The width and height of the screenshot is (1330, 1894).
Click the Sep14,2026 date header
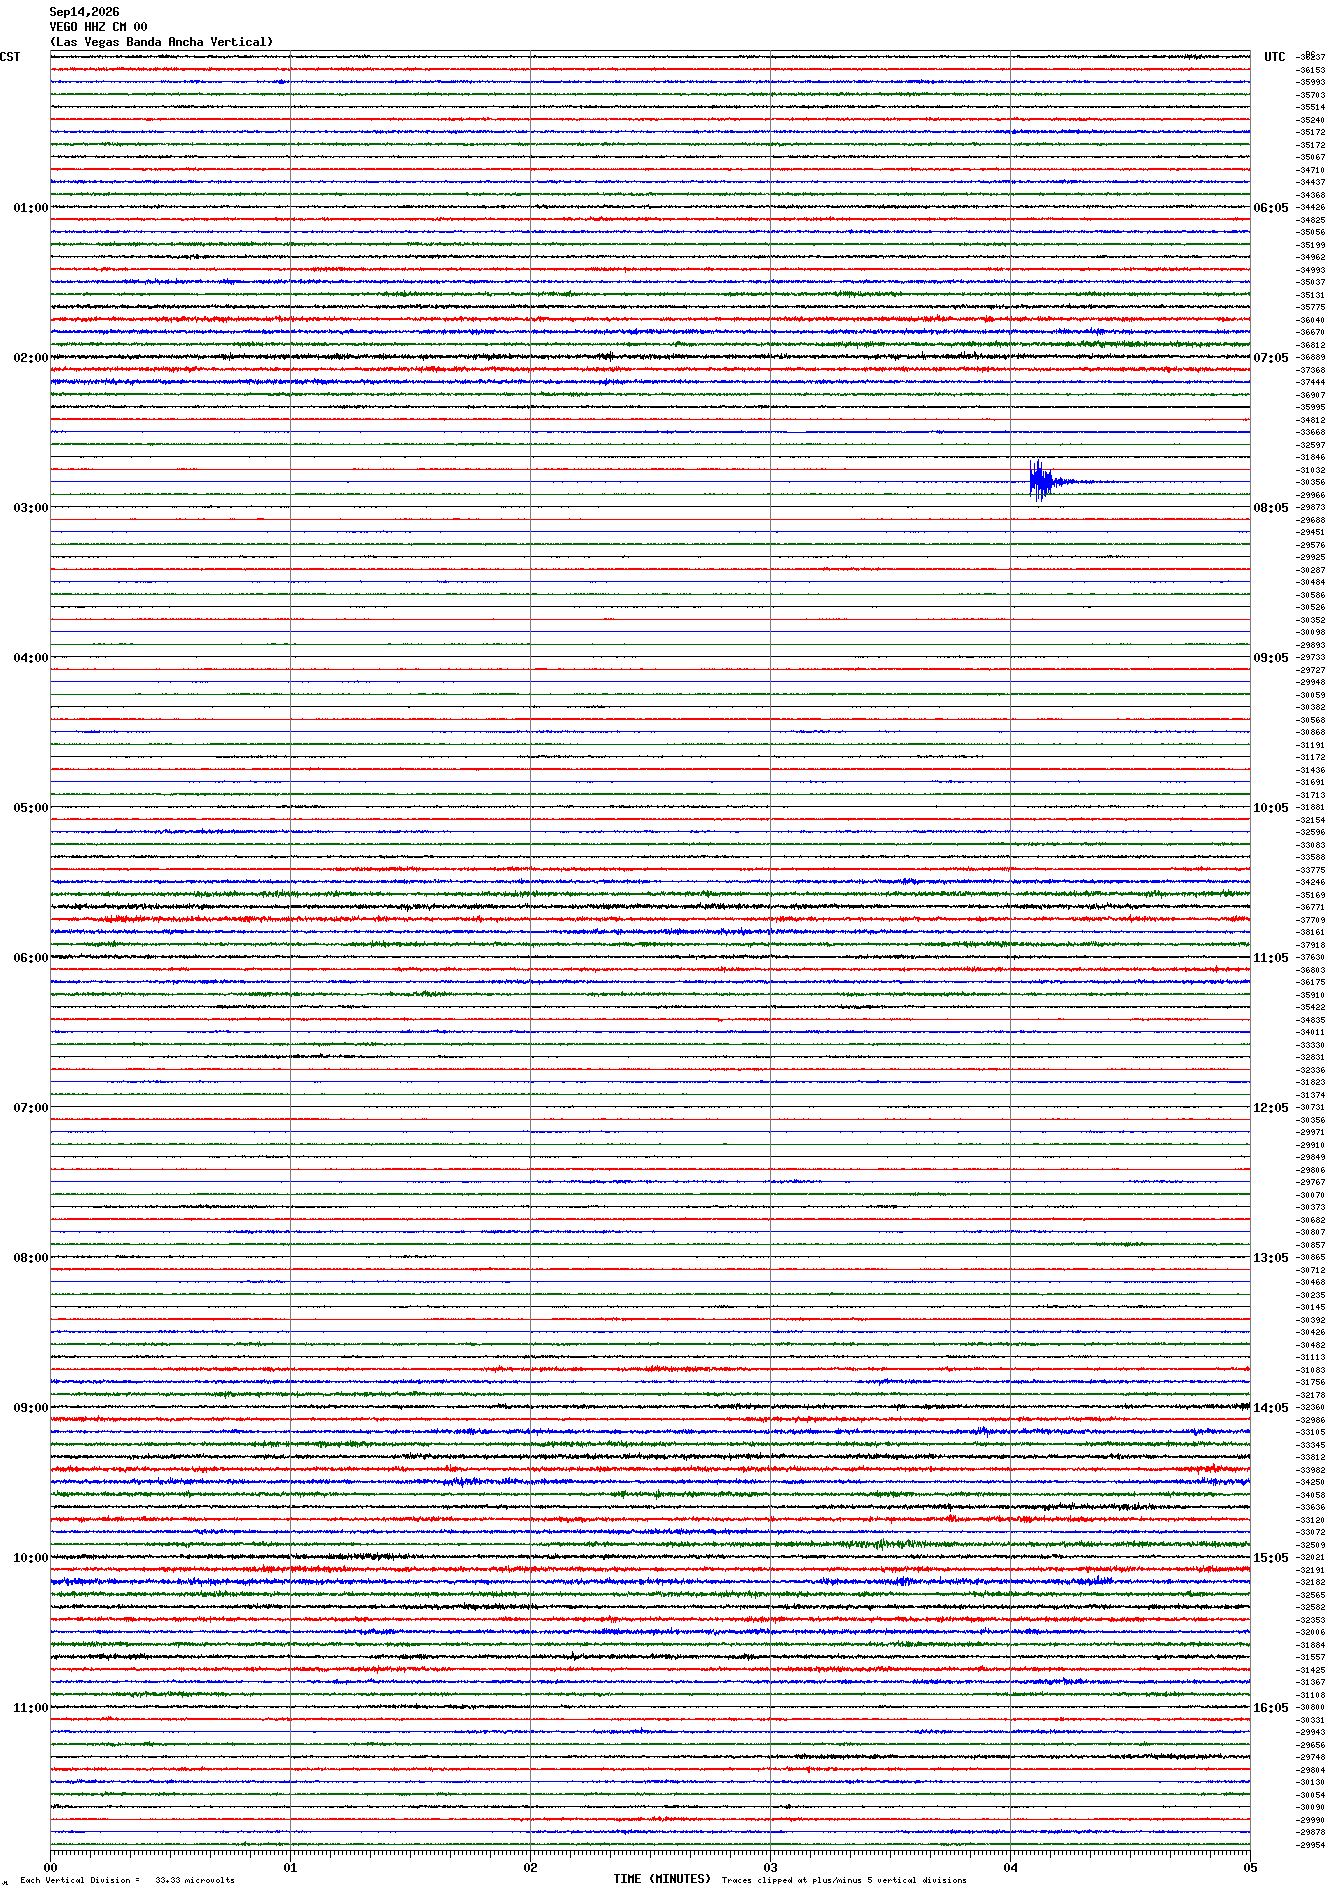(84, 12)
